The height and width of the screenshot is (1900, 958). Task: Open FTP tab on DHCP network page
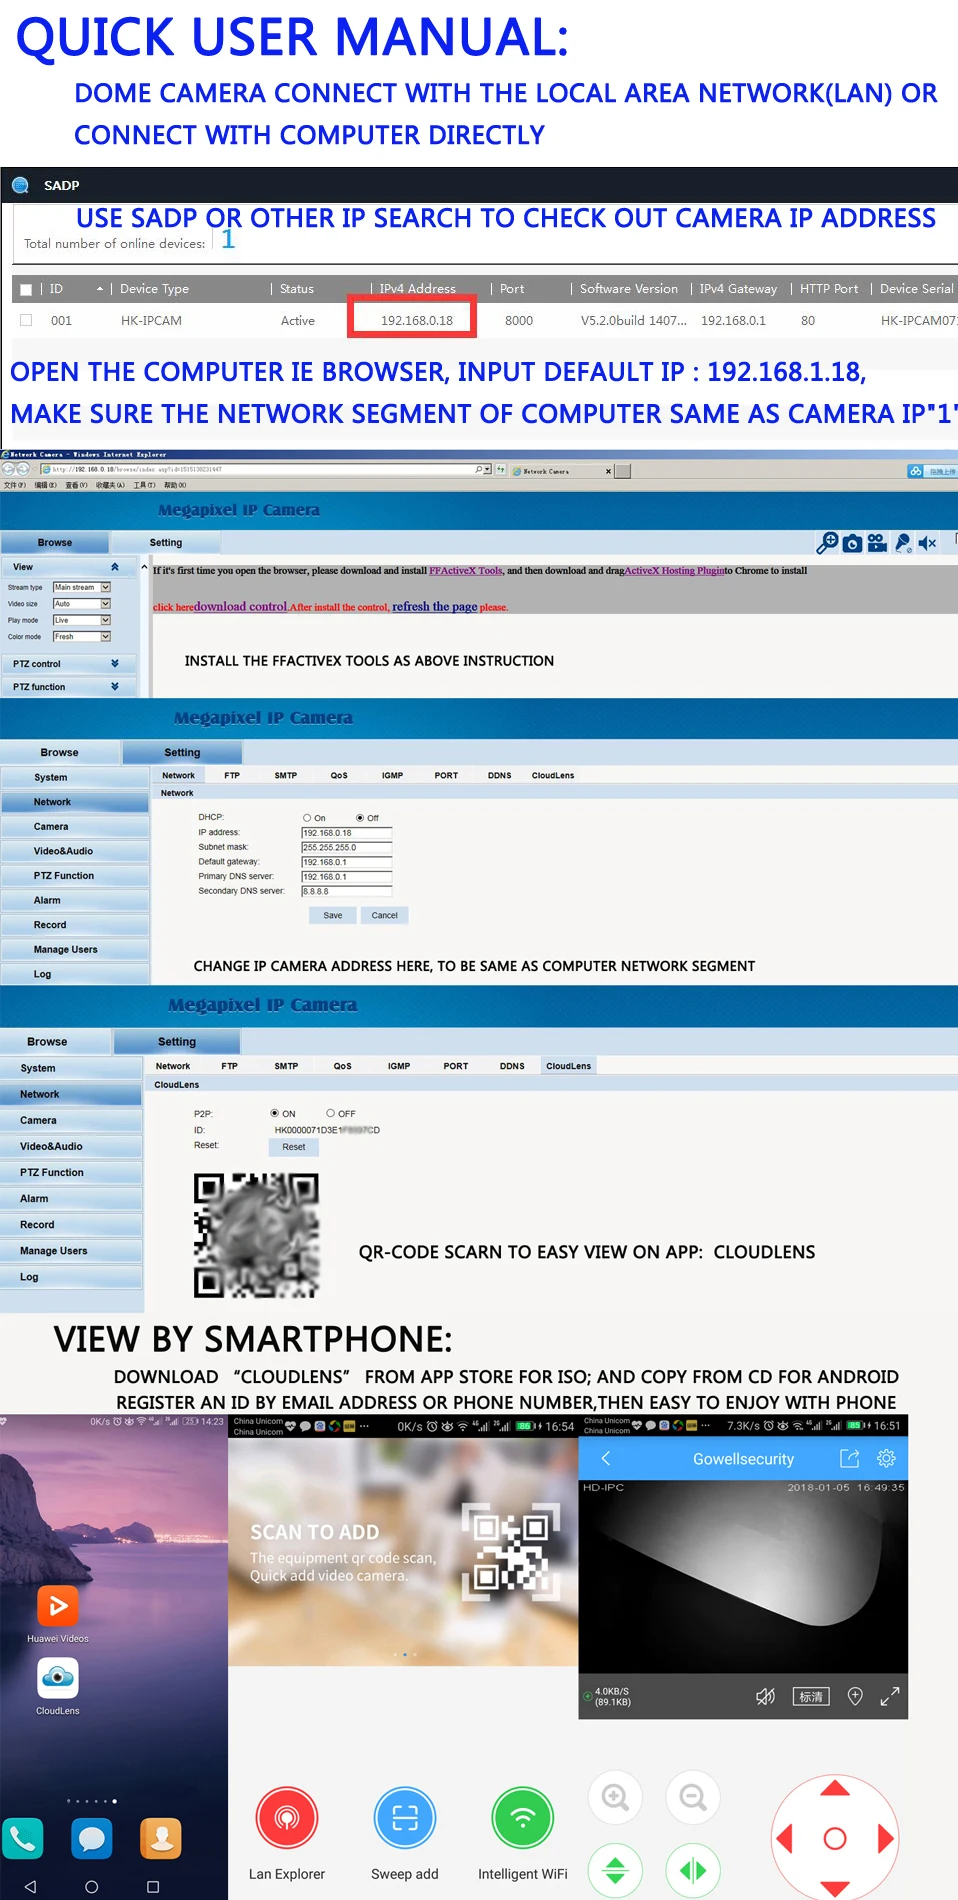[x=232, y=776]
